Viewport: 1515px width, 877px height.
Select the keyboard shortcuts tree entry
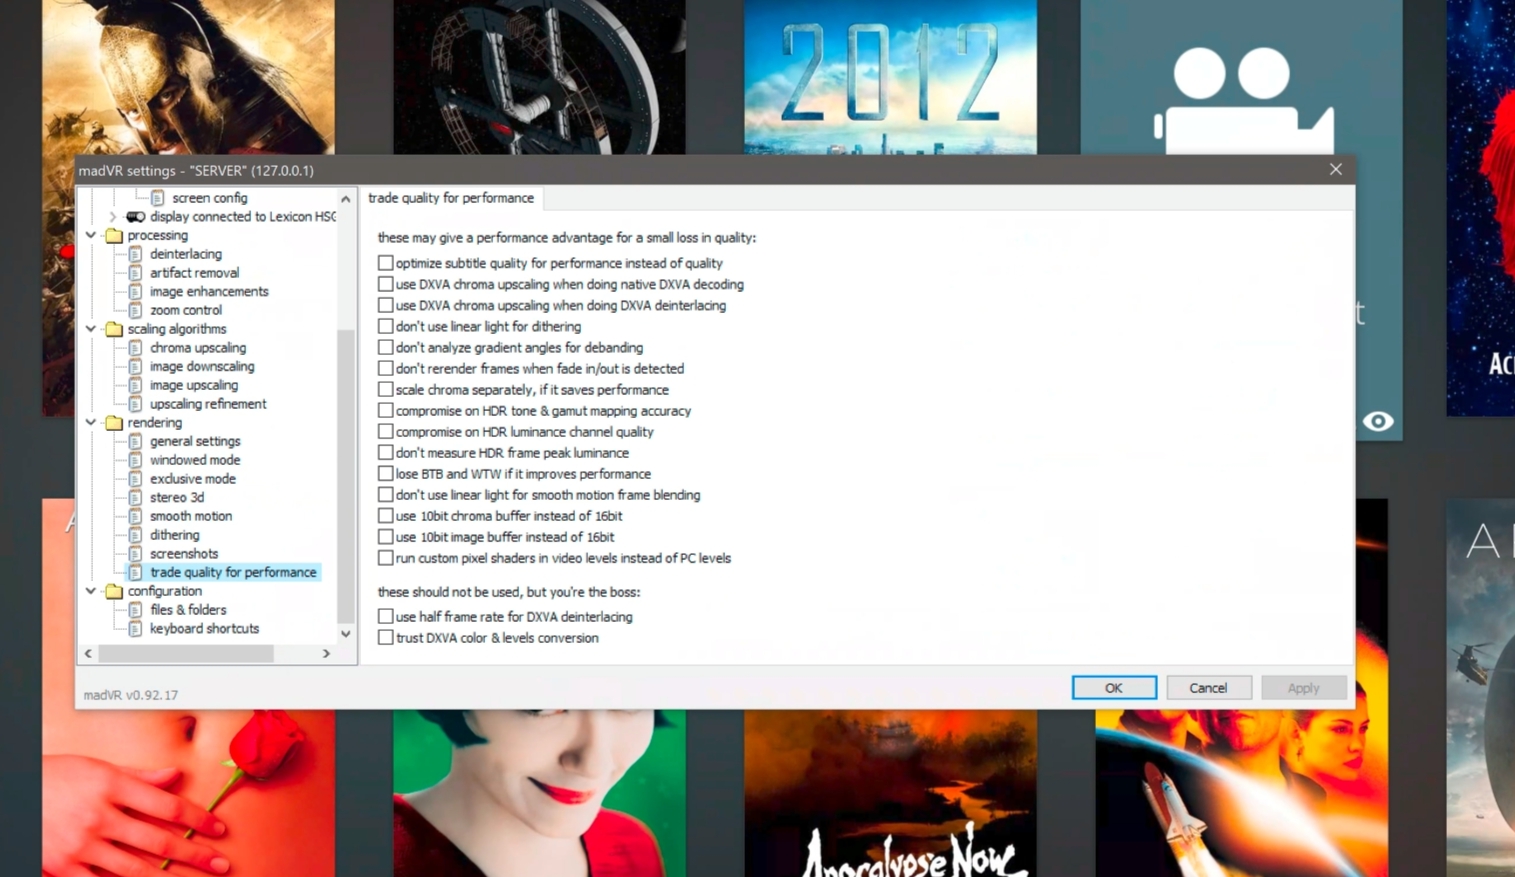204,629
